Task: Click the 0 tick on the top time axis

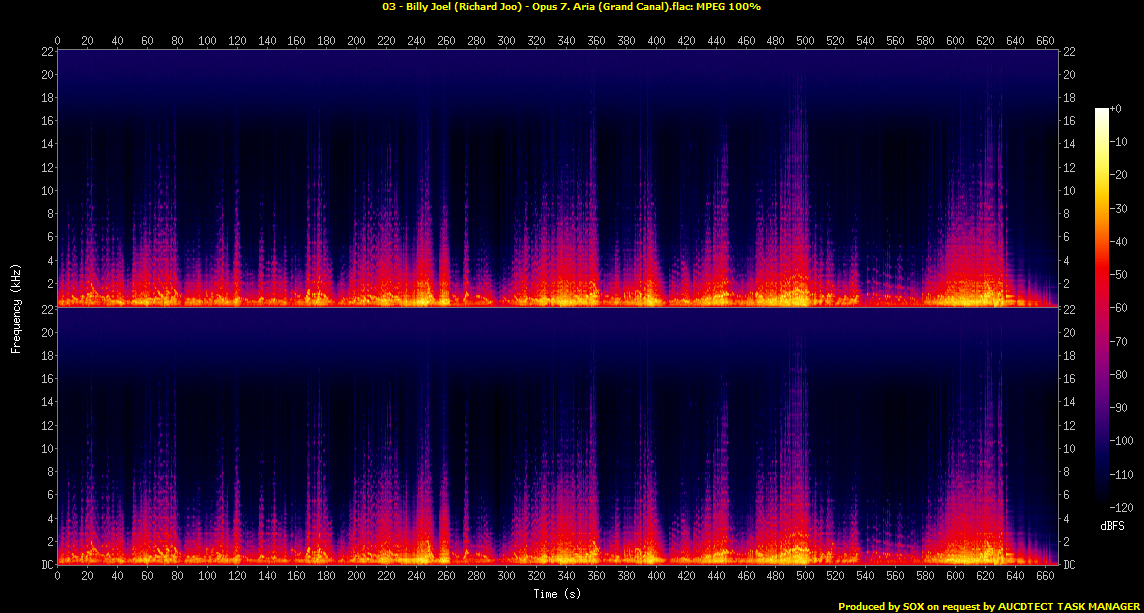Action: click(58, 41)
